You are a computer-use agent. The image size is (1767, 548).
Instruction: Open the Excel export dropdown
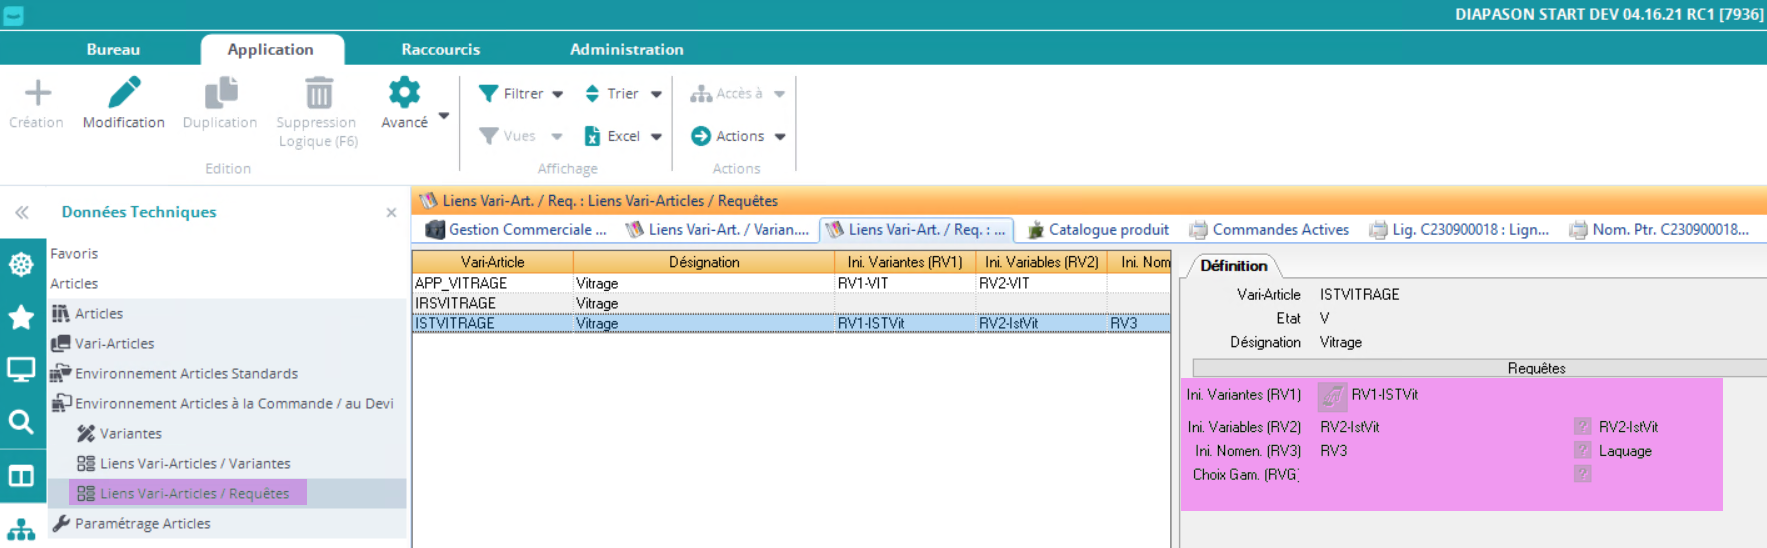click(x=656, y=137)
